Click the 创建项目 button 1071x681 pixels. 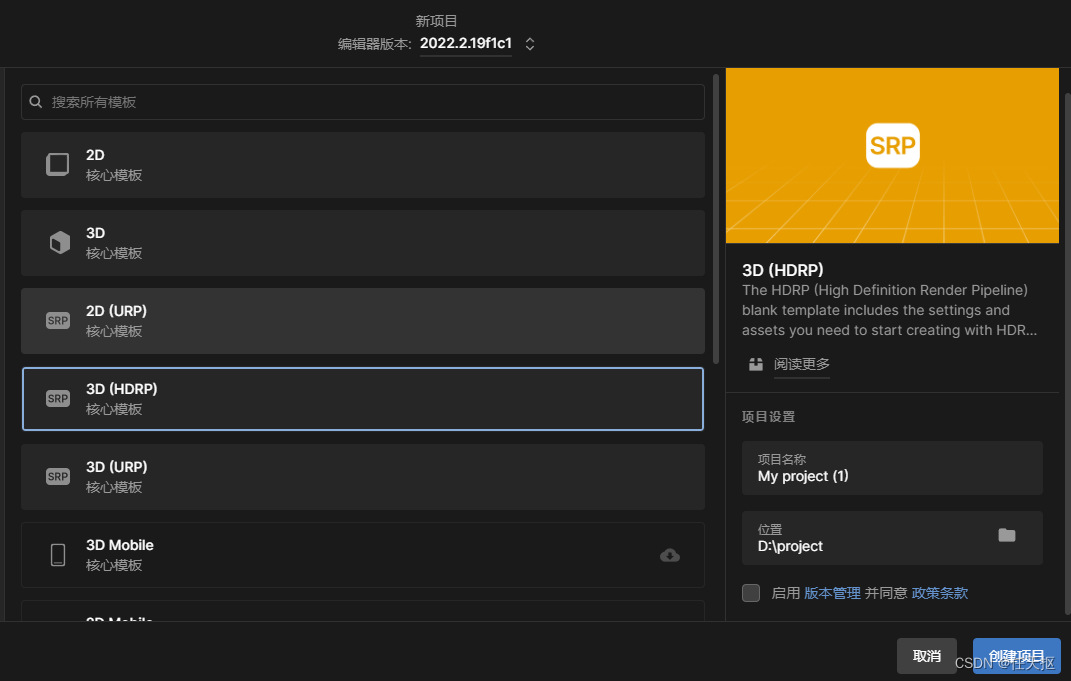click(x=1016, y=656)
